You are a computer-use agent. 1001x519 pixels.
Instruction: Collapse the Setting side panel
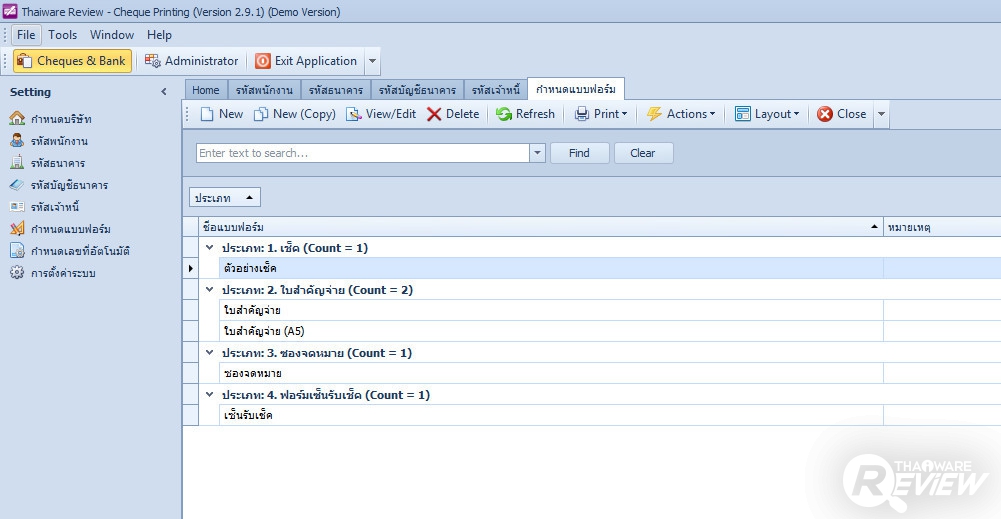(164, 92)
